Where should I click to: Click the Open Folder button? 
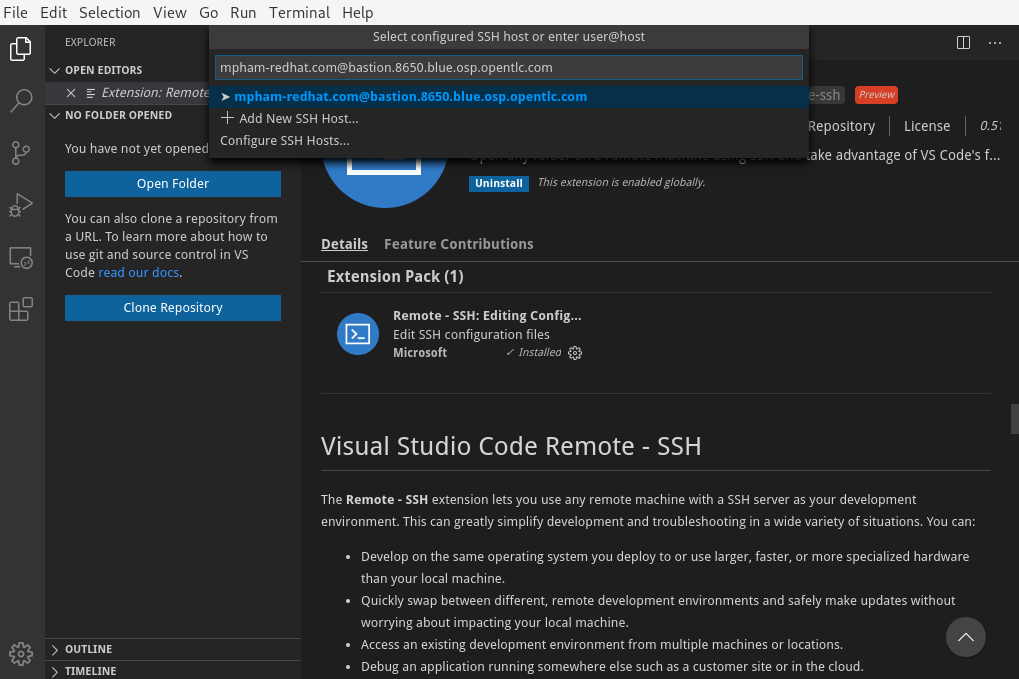point(173,184)
